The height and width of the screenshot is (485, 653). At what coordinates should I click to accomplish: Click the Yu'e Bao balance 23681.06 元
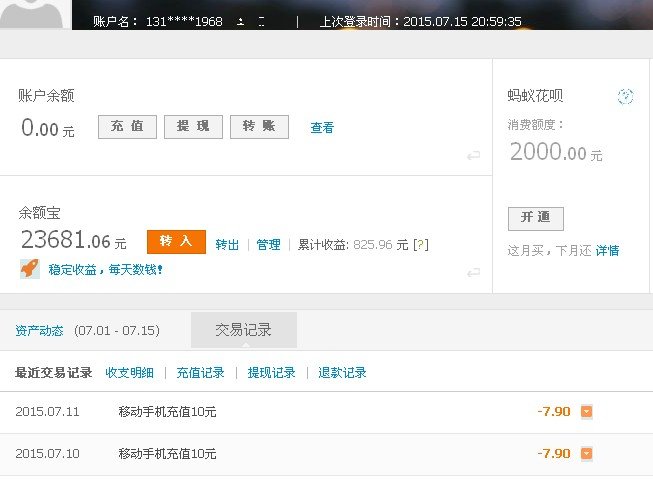click(x=74, y=240)
